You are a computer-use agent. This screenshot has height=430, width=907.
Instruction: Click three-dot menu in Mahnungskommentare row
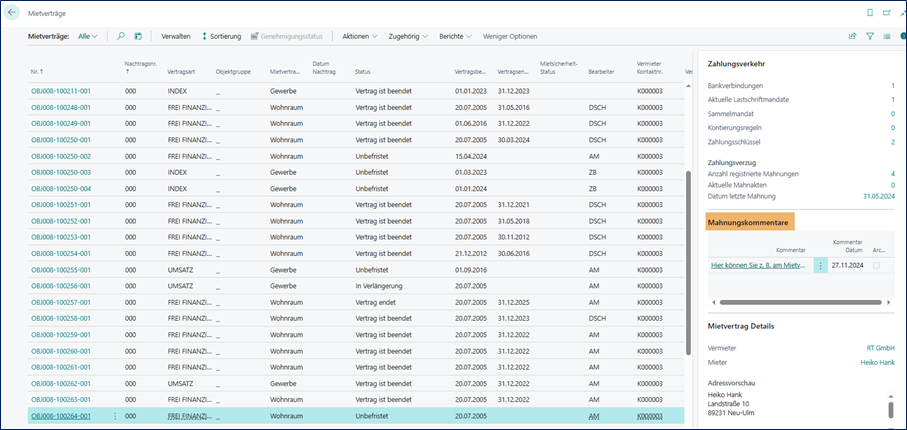tap(820, 265)
